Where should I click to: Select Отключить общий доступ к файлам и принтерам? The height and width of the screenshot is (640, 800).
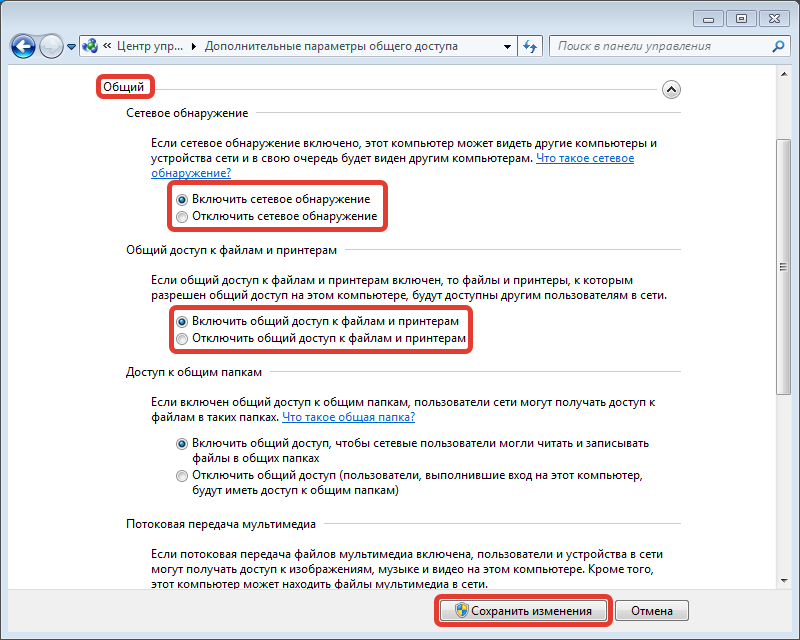click(321, 338)
